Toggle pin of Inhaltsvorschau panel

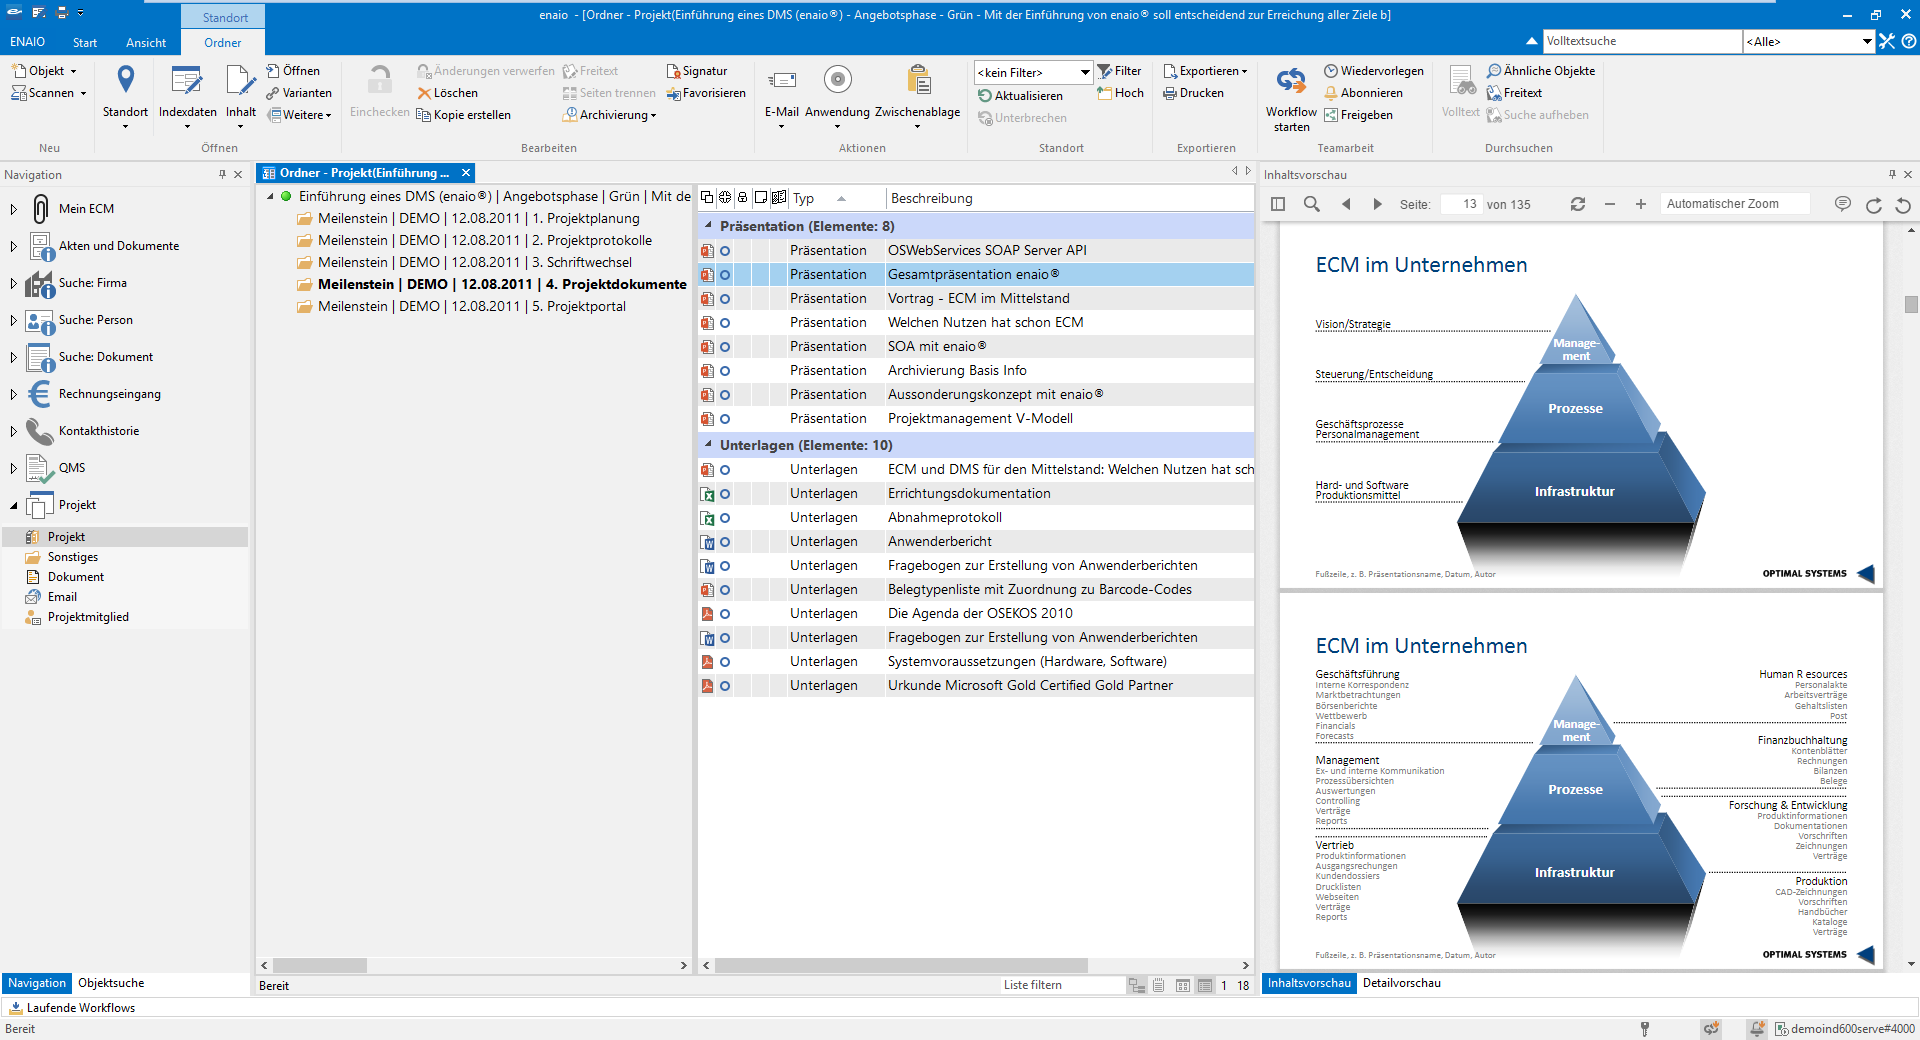click(1892, 174)
